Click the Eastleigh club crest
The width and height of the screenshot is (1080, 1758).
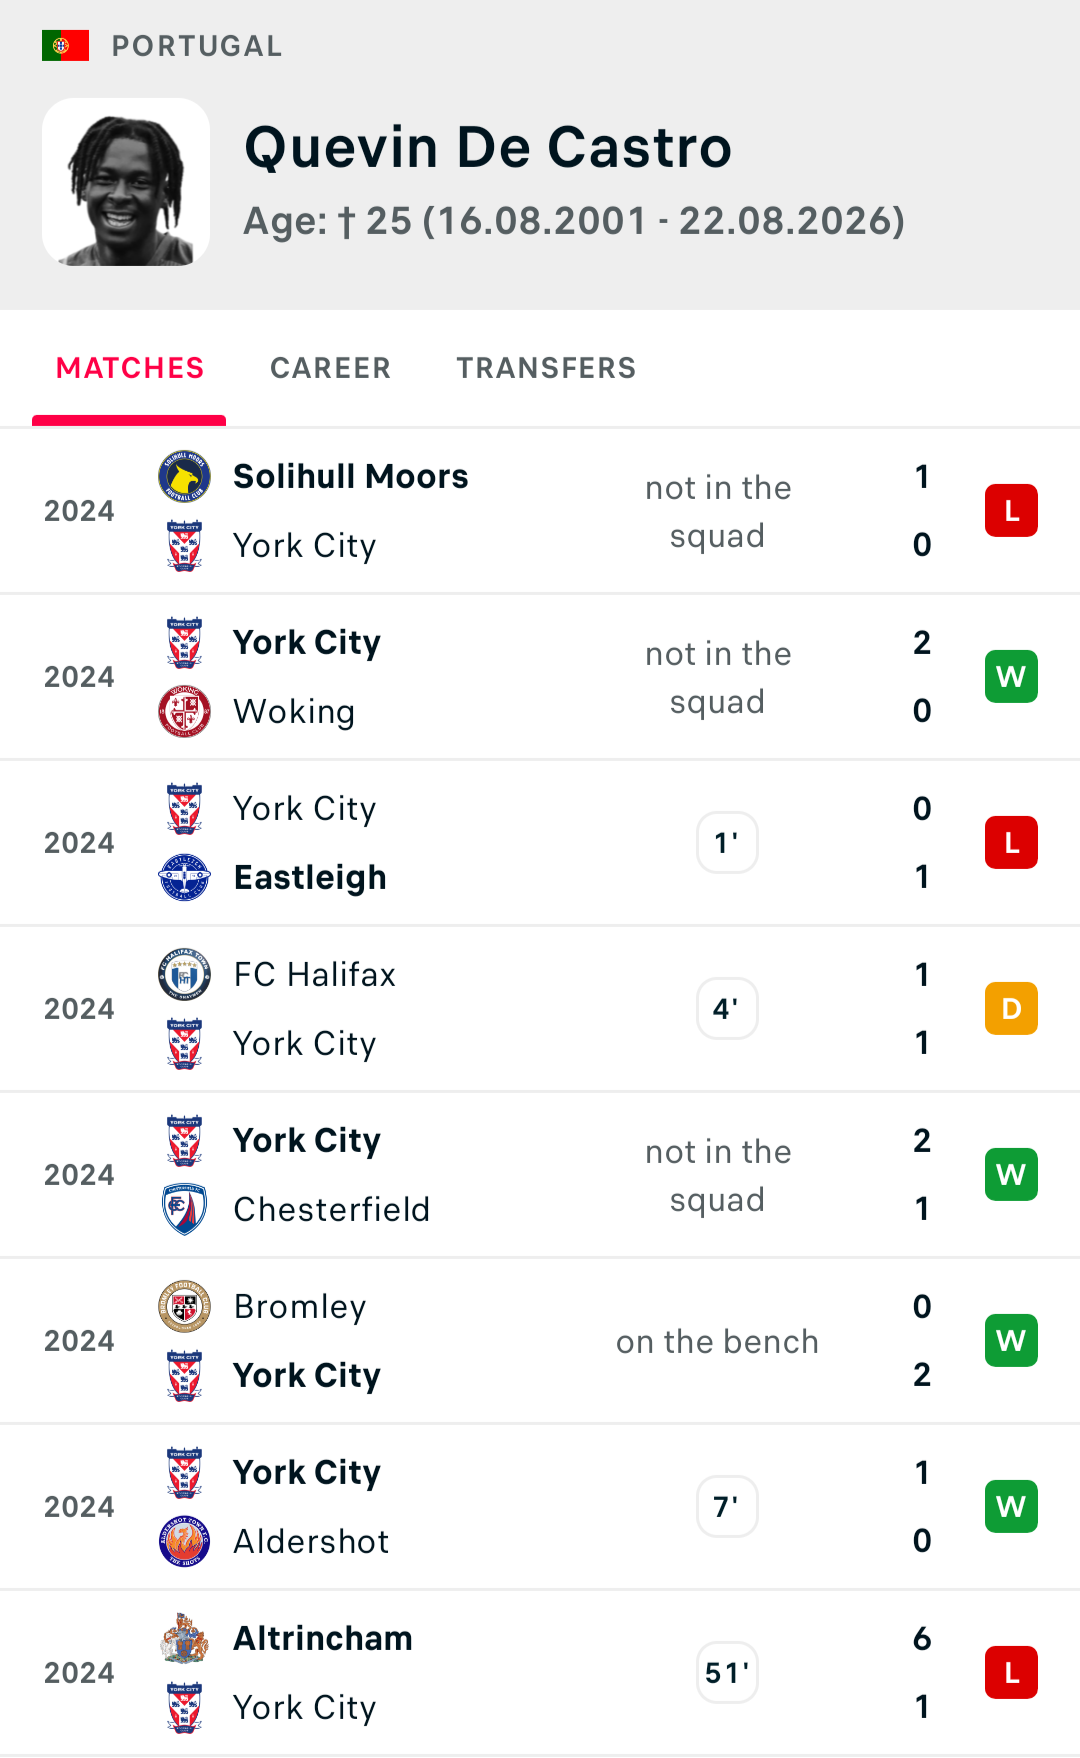click(185, 878)
